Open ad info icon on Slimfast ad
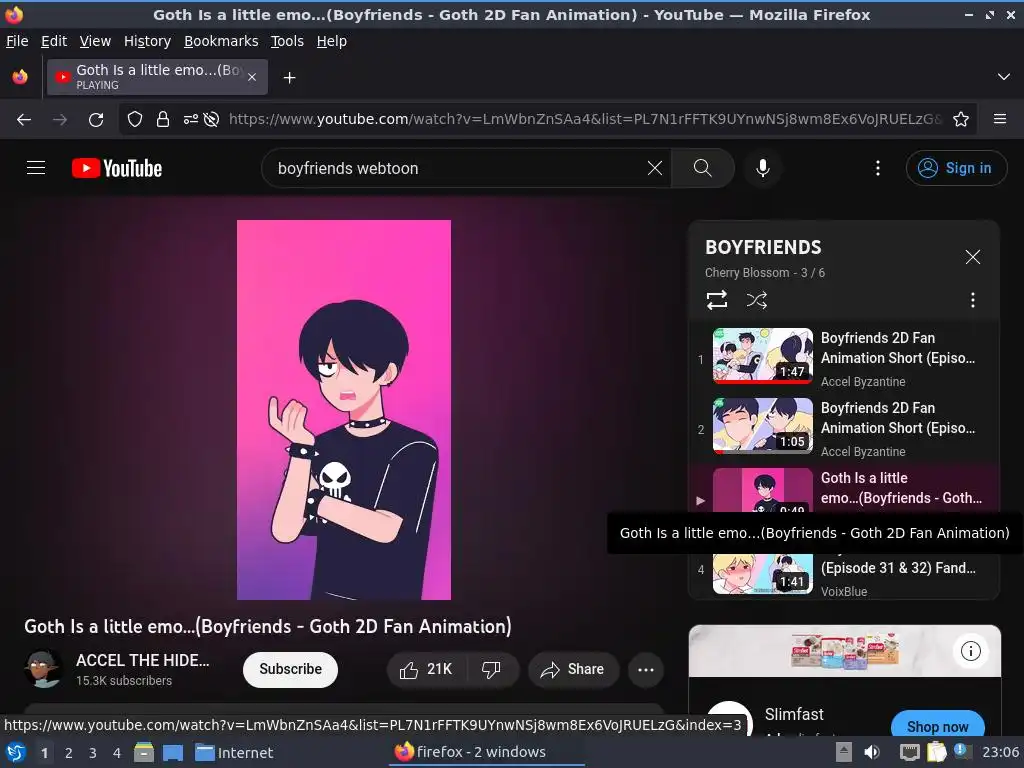Screen dimensions: 1024x768 [x=970, y=651]
